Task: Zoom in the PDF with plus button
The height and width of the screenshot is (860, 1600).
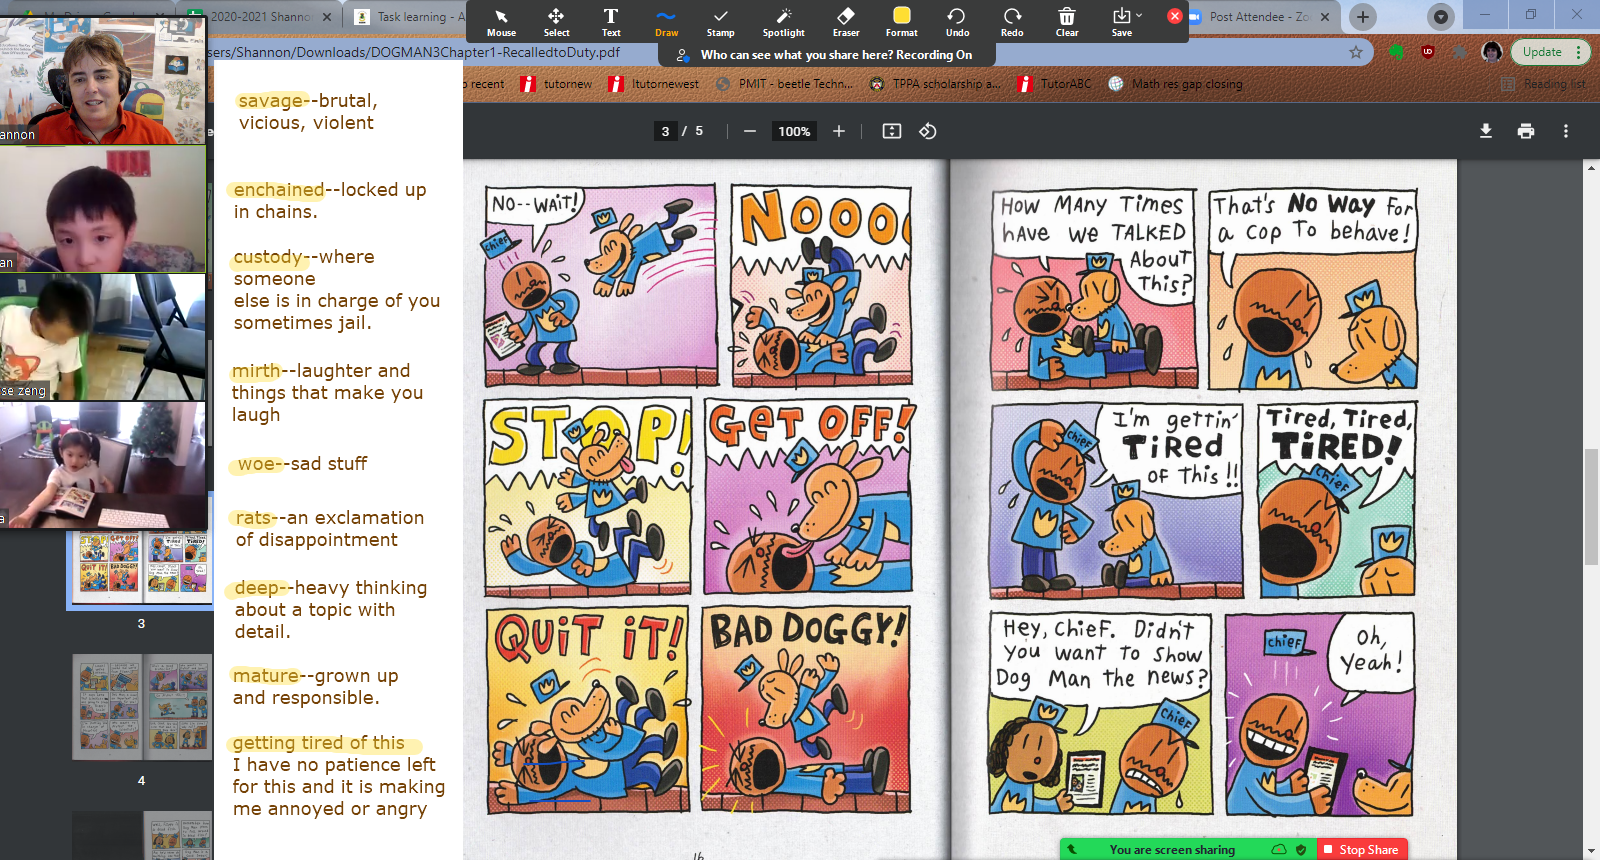Action: 839,131
